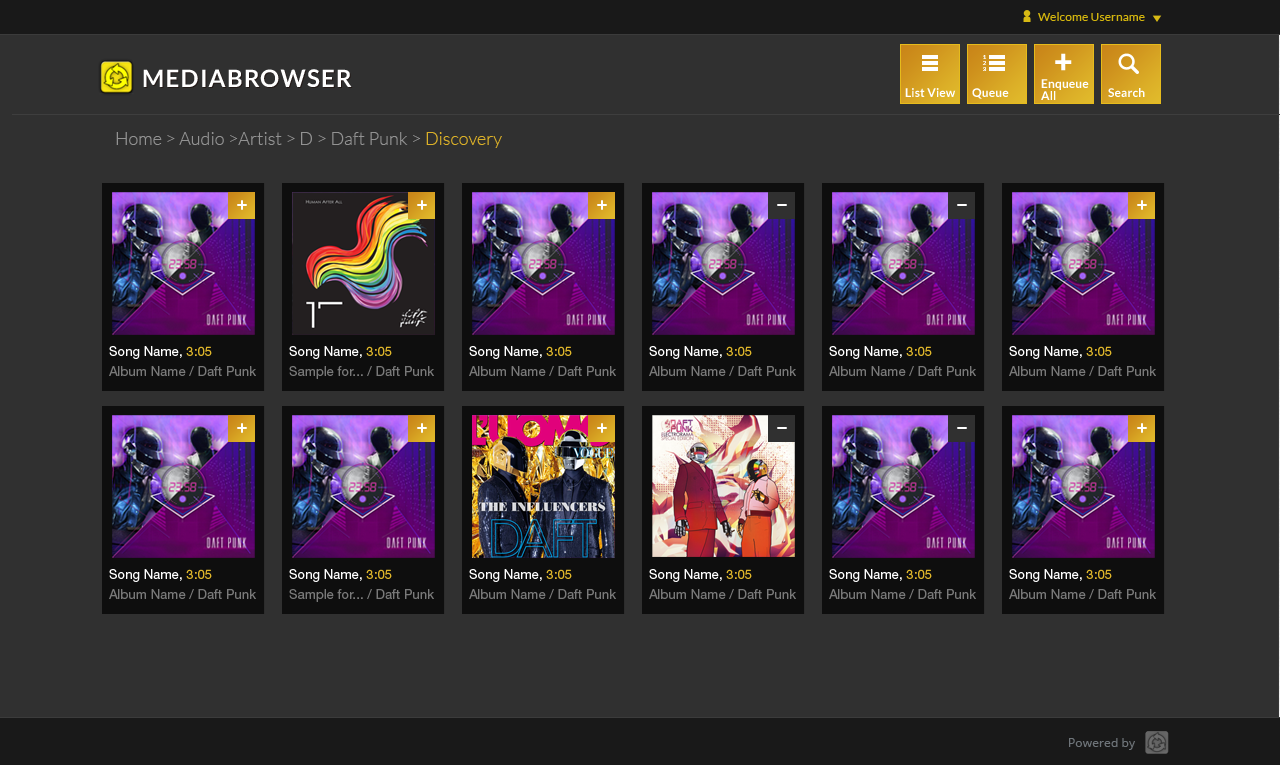Go to Home in the breadcrumb

point(138,139)
